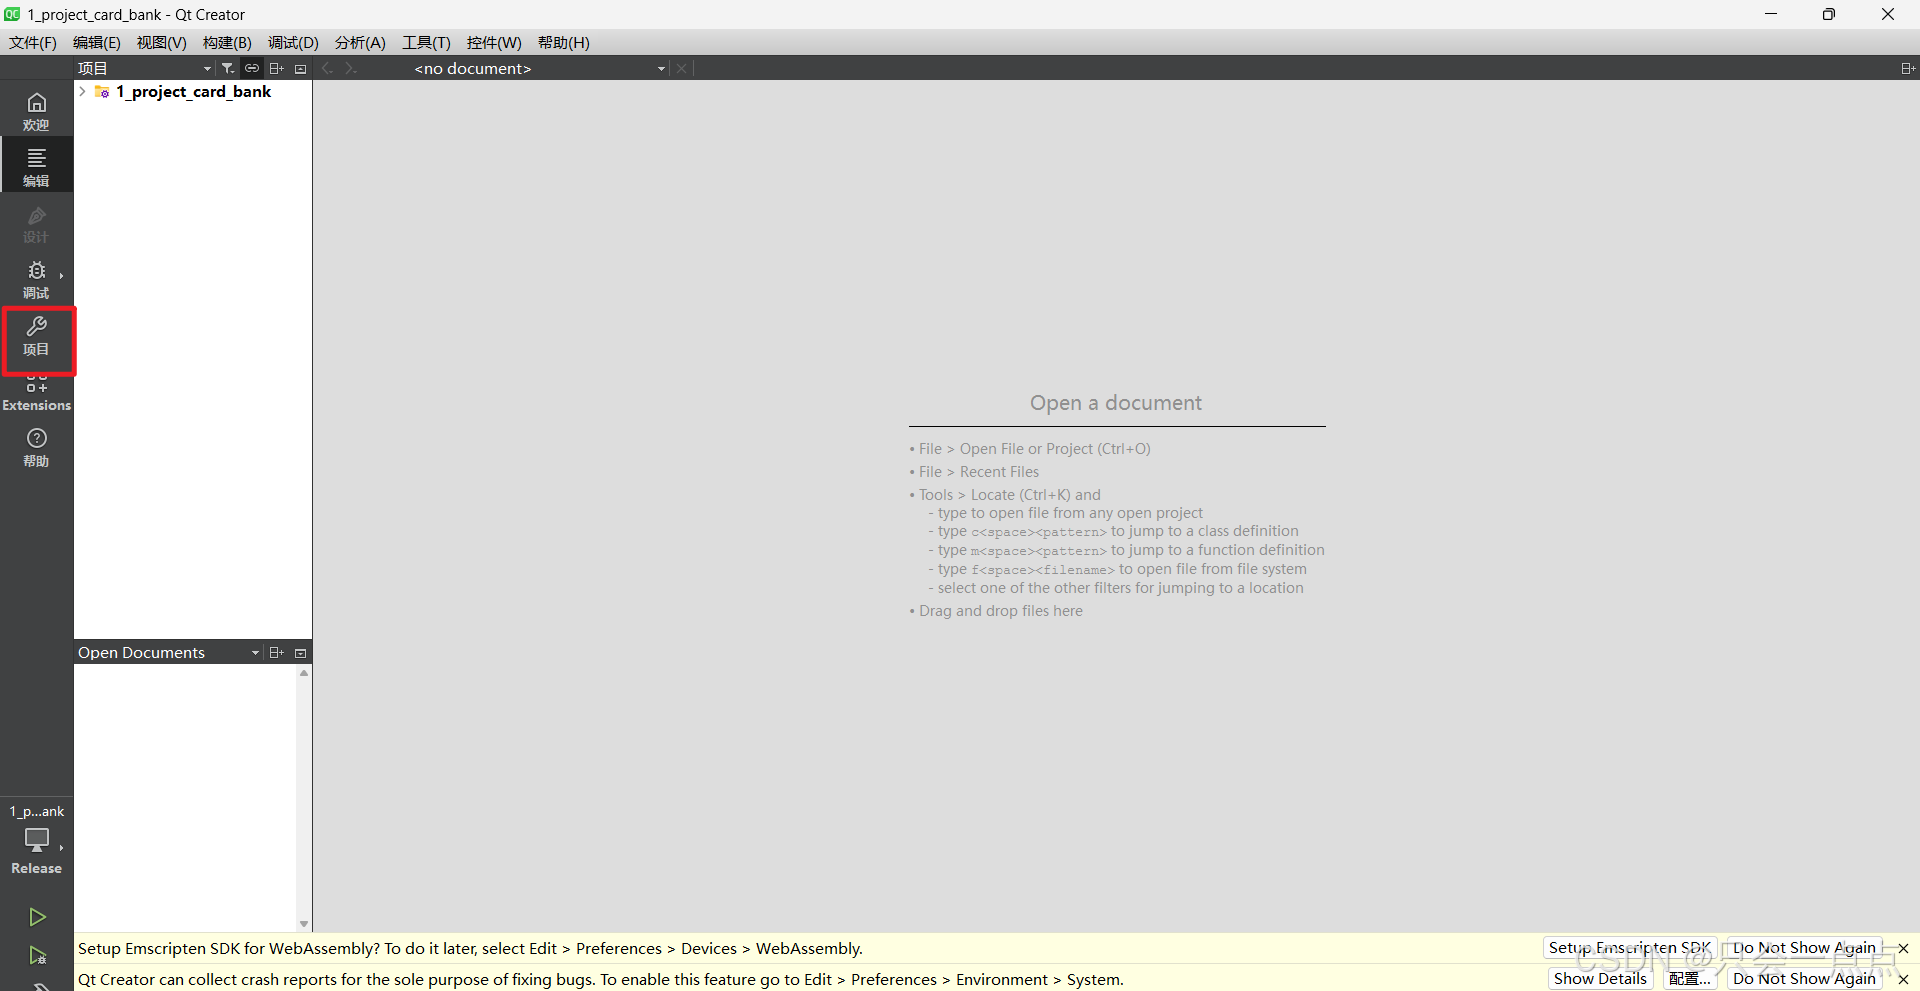
Task: Open the Extensions mode
Action: pyautogui.click(x=36, y=394)
